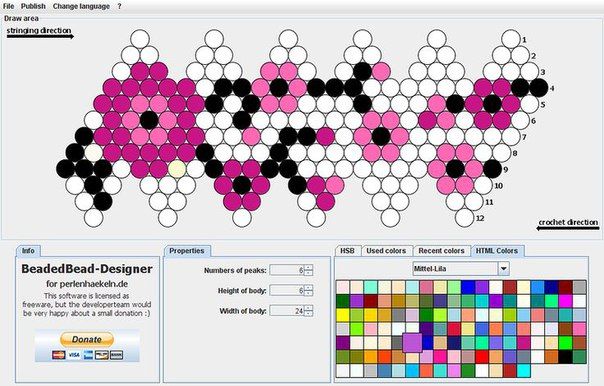The height and width of the screenshot is (386, 604).
Task: Open the question mark help menu
Action: 119,6
